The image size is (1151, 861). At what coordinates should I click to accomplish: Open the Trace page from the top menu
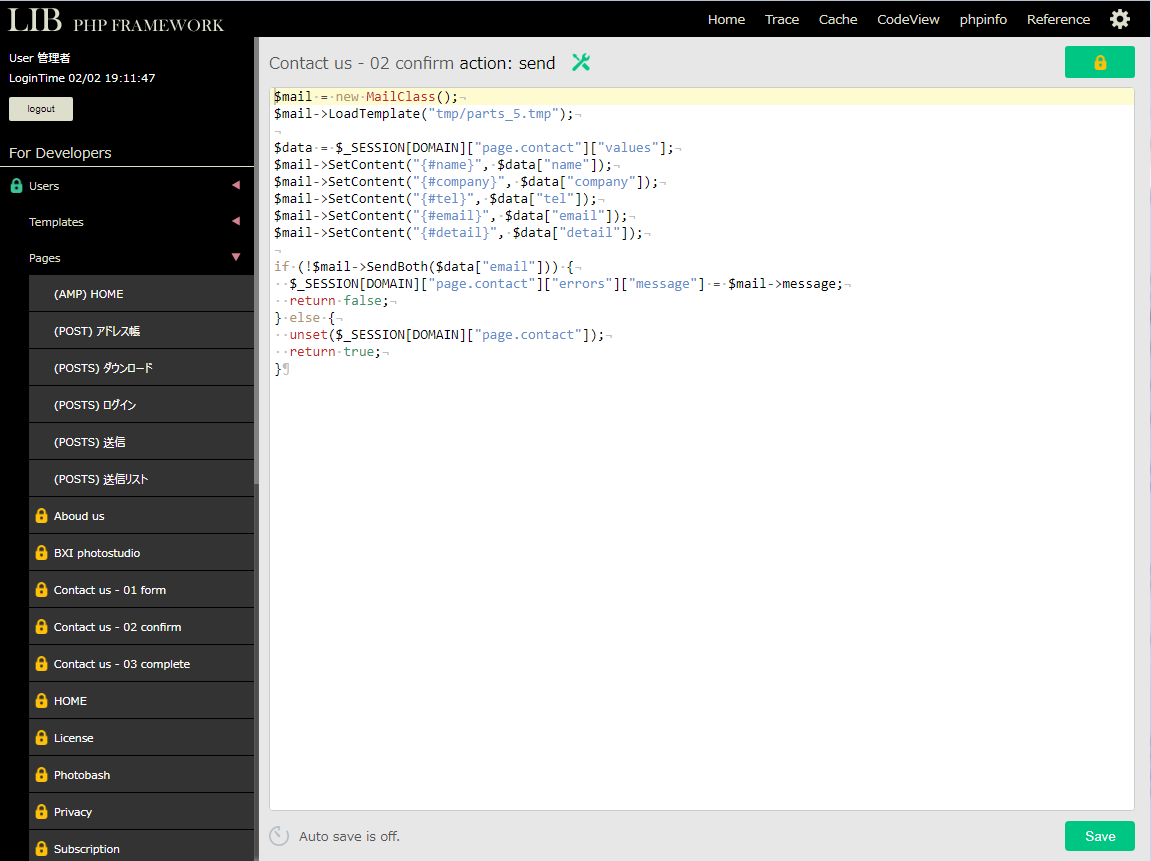[x=781, y=18]
